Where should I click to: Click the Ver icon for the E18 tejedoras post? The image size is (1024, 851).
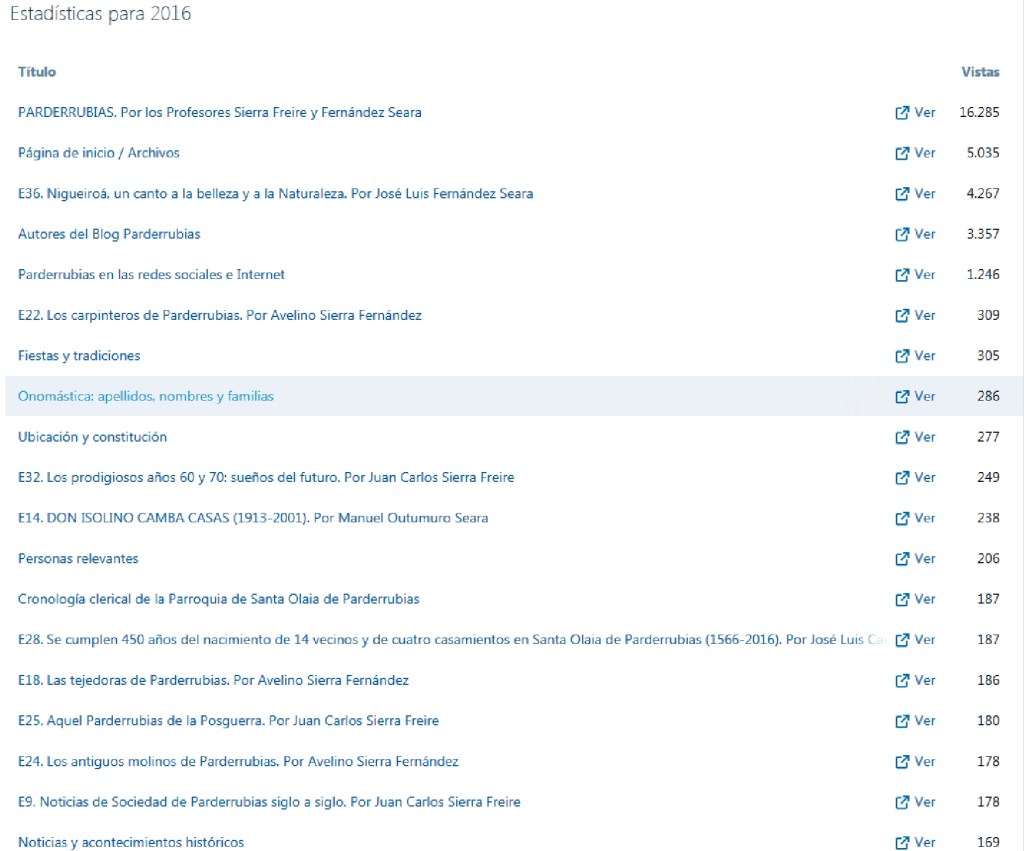tap(902, 681)
